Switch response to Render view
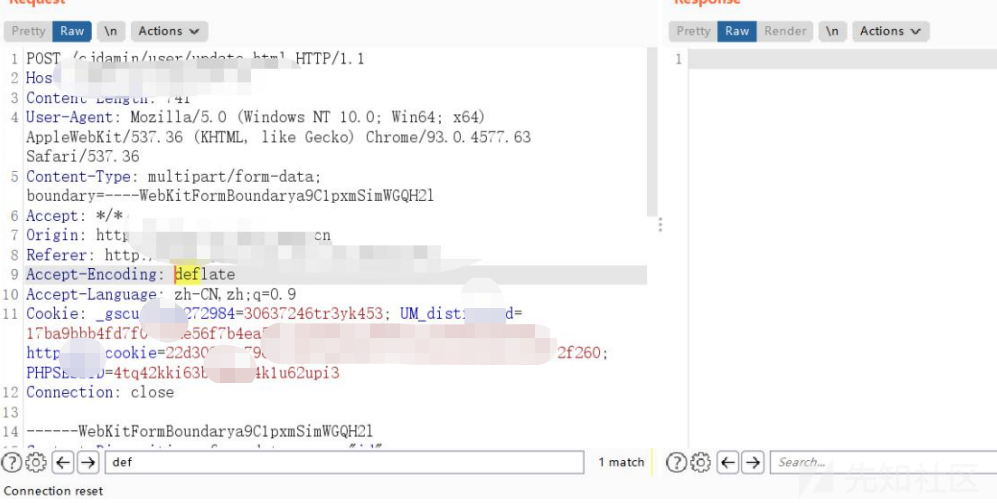This screenshot has width=997, height=503. 785,31
